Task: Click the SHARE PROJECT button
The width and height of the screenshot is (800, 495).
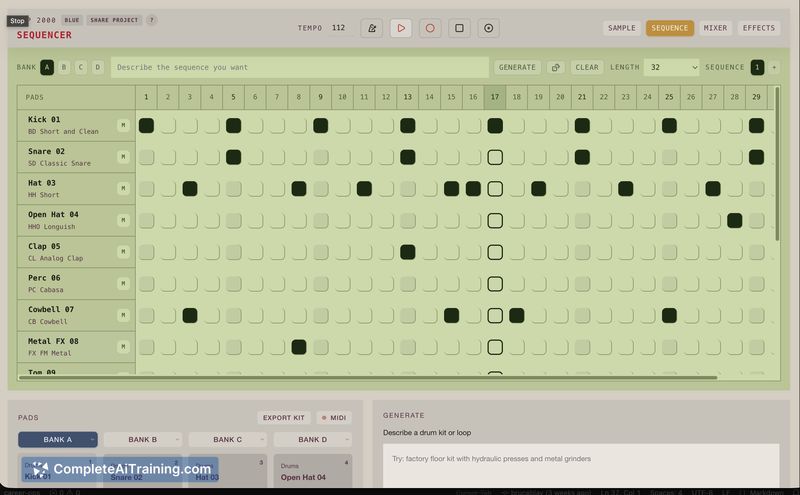Action: coord(114,20)
